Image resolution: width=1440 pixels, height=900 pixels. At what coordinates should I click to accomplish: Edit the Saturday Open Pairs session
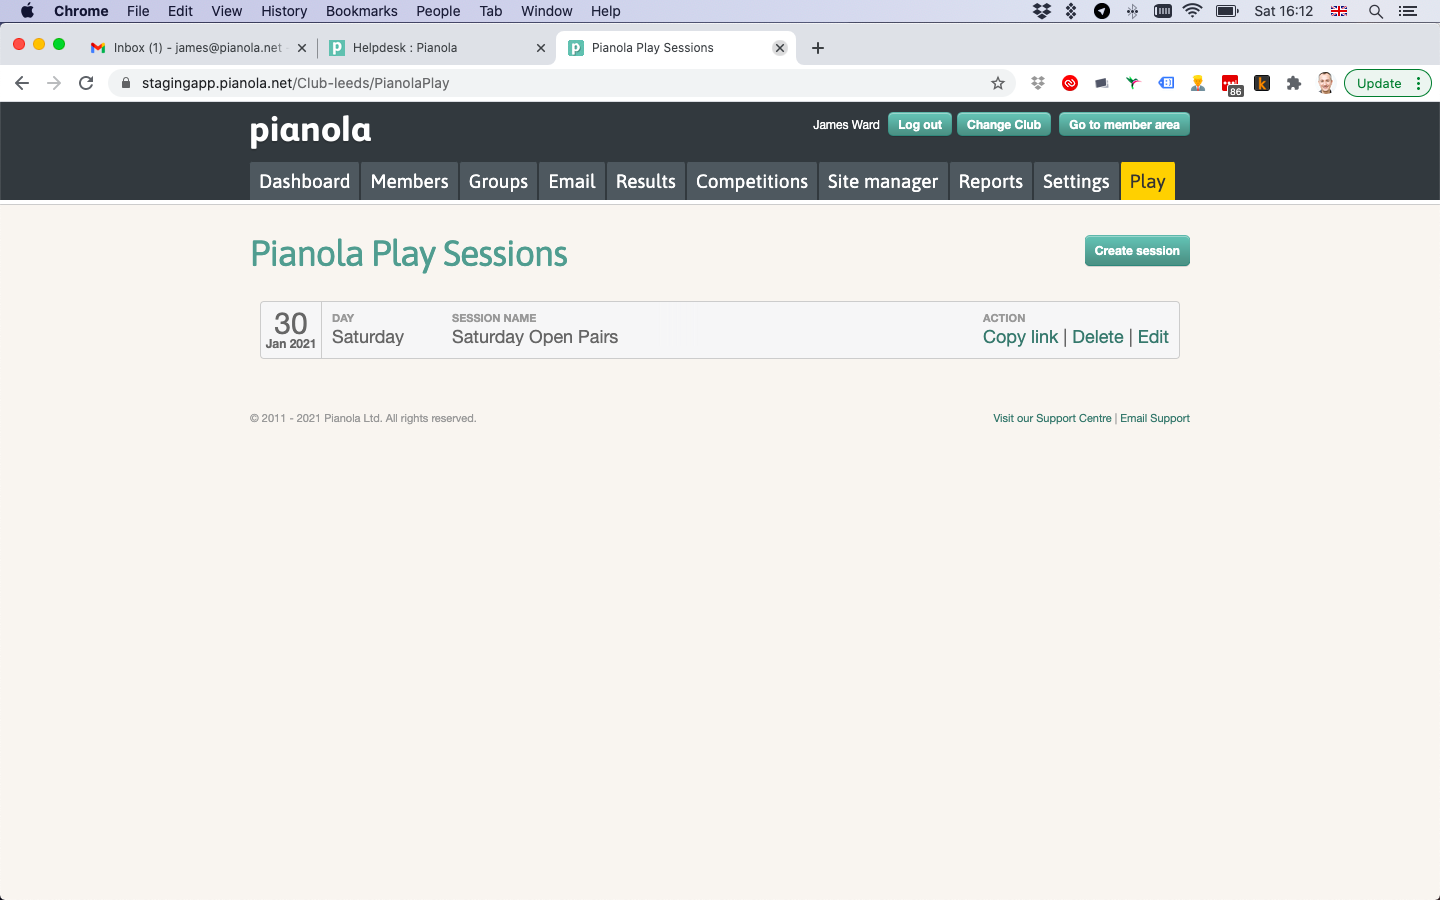(x=1153, y=337)
